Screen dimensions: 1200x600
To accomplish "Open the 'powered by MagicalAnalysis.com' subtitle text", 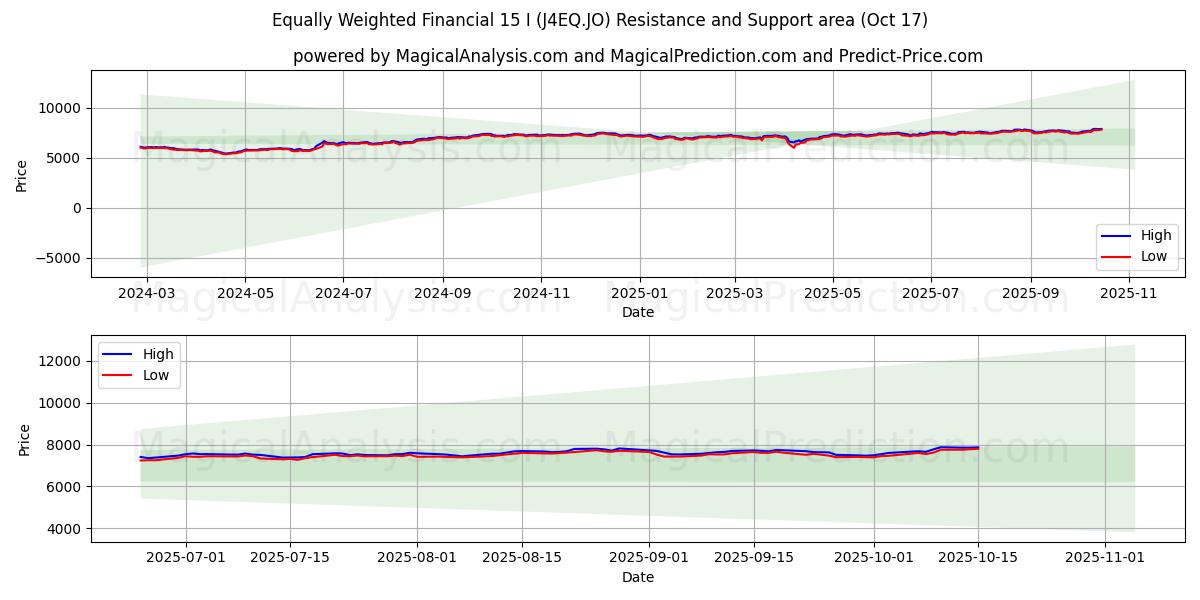I will pyautogui.click(x=637, y=56).
